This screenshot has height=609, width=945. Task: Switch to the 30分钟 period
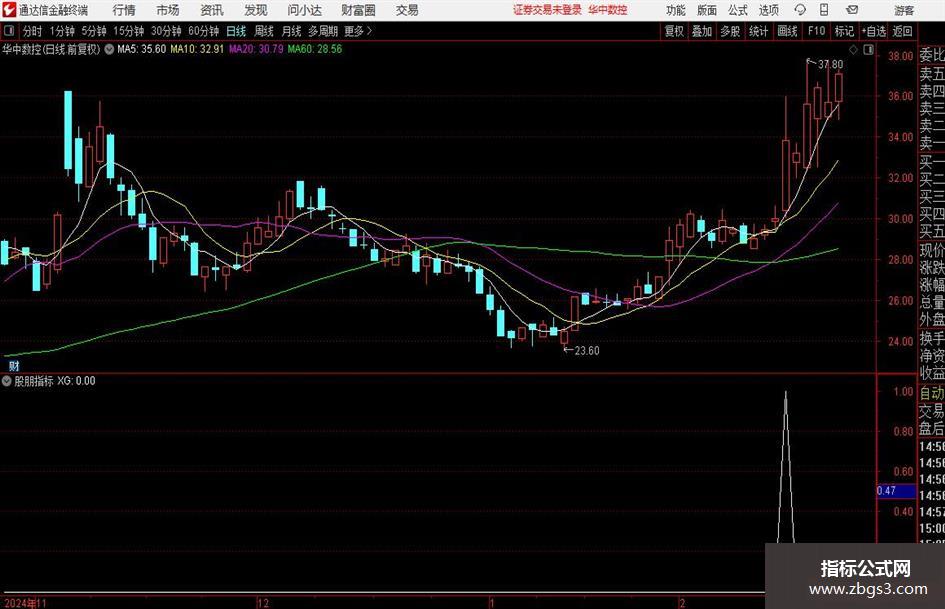166,31
